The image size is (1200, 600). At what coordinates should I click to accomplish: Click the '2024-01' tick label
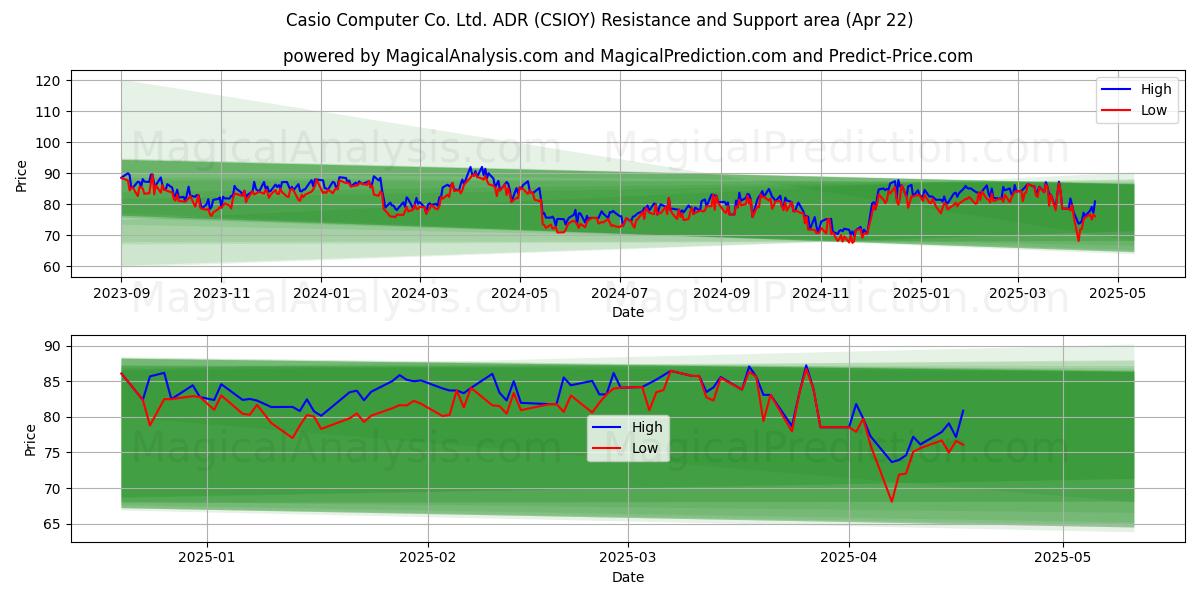pos(321,294)
